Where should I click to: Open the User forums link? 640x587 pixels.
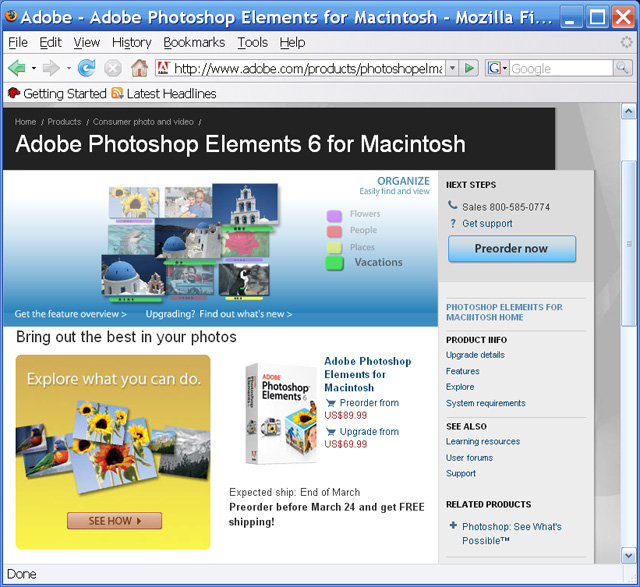point(469,458)
